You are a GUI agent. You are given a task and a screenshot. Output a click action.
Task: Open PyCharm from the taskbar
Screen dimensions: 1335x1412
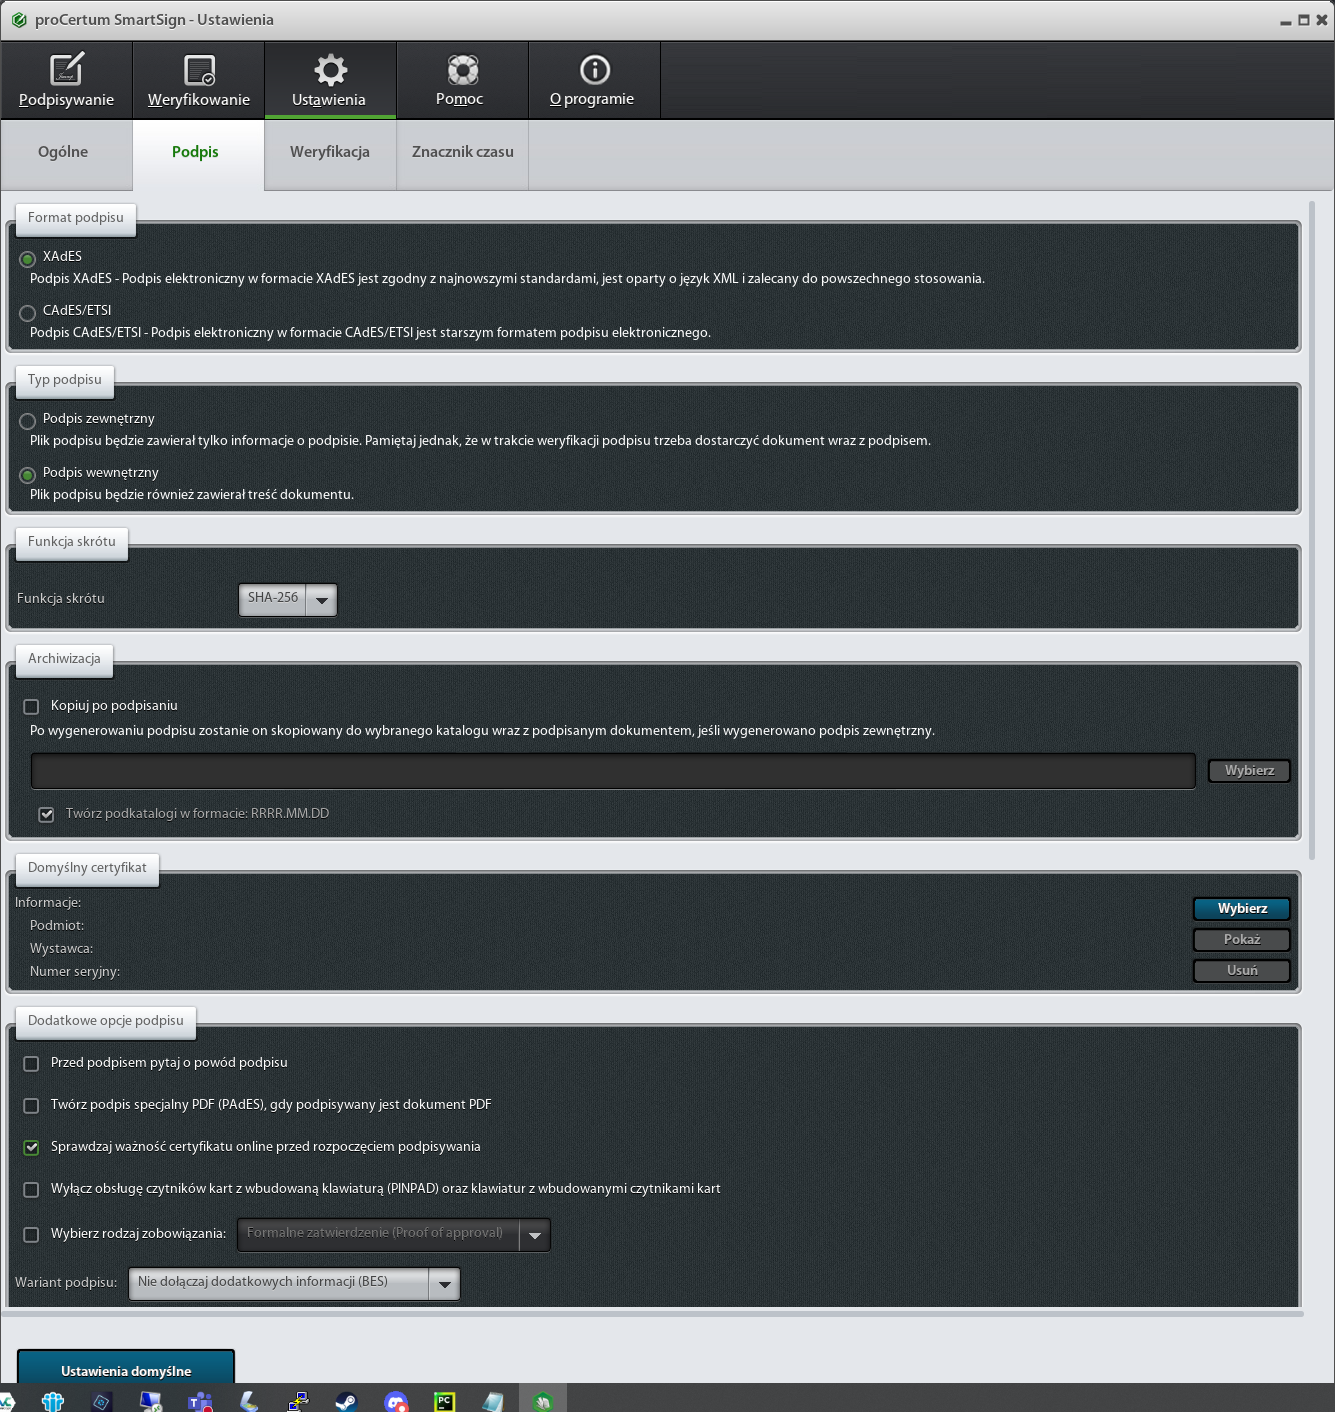(x=444, y=1402)
